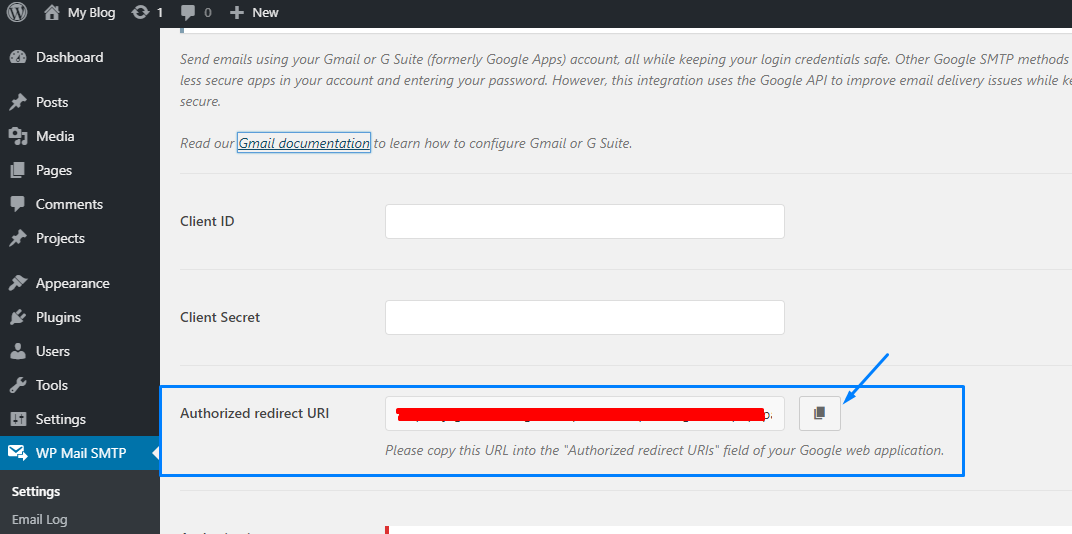1072x534 pixels.
Task: Open the Appearance menu
Action: pyautogui.click(x=72, y=283)
